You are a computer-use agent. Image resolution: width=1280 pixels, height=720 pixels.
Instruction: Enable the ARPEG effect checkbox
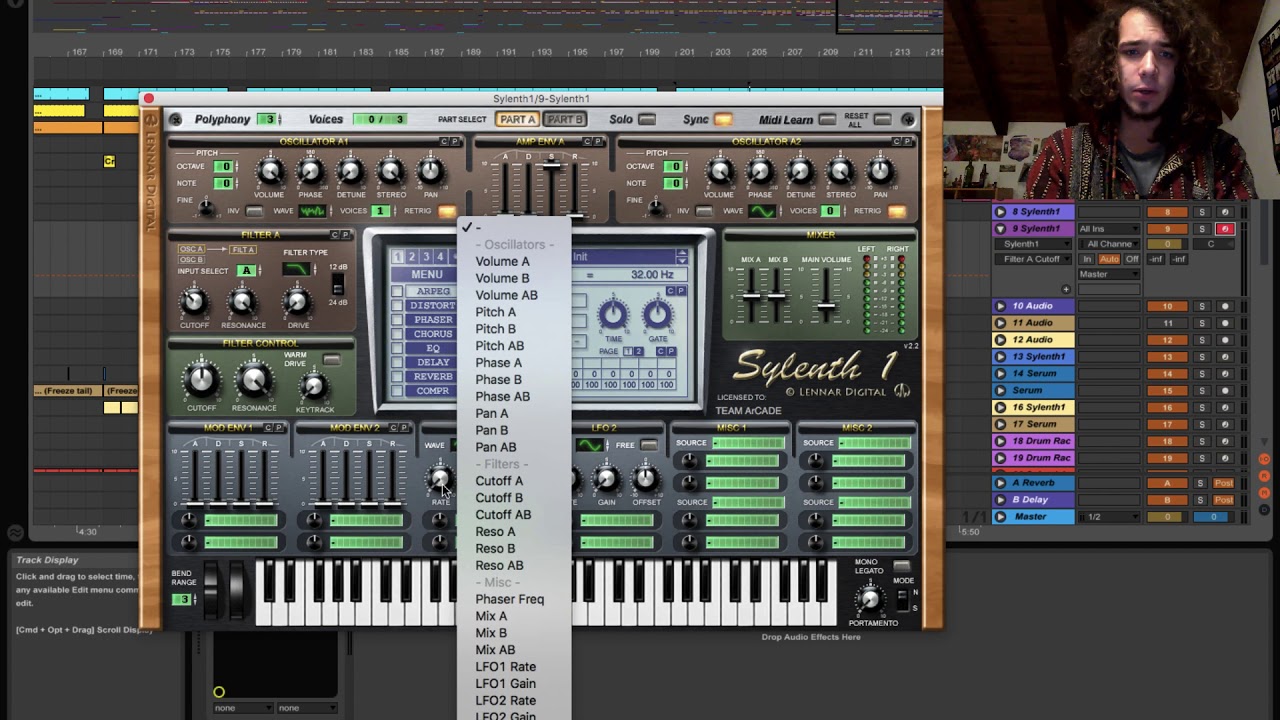point(397,292)
